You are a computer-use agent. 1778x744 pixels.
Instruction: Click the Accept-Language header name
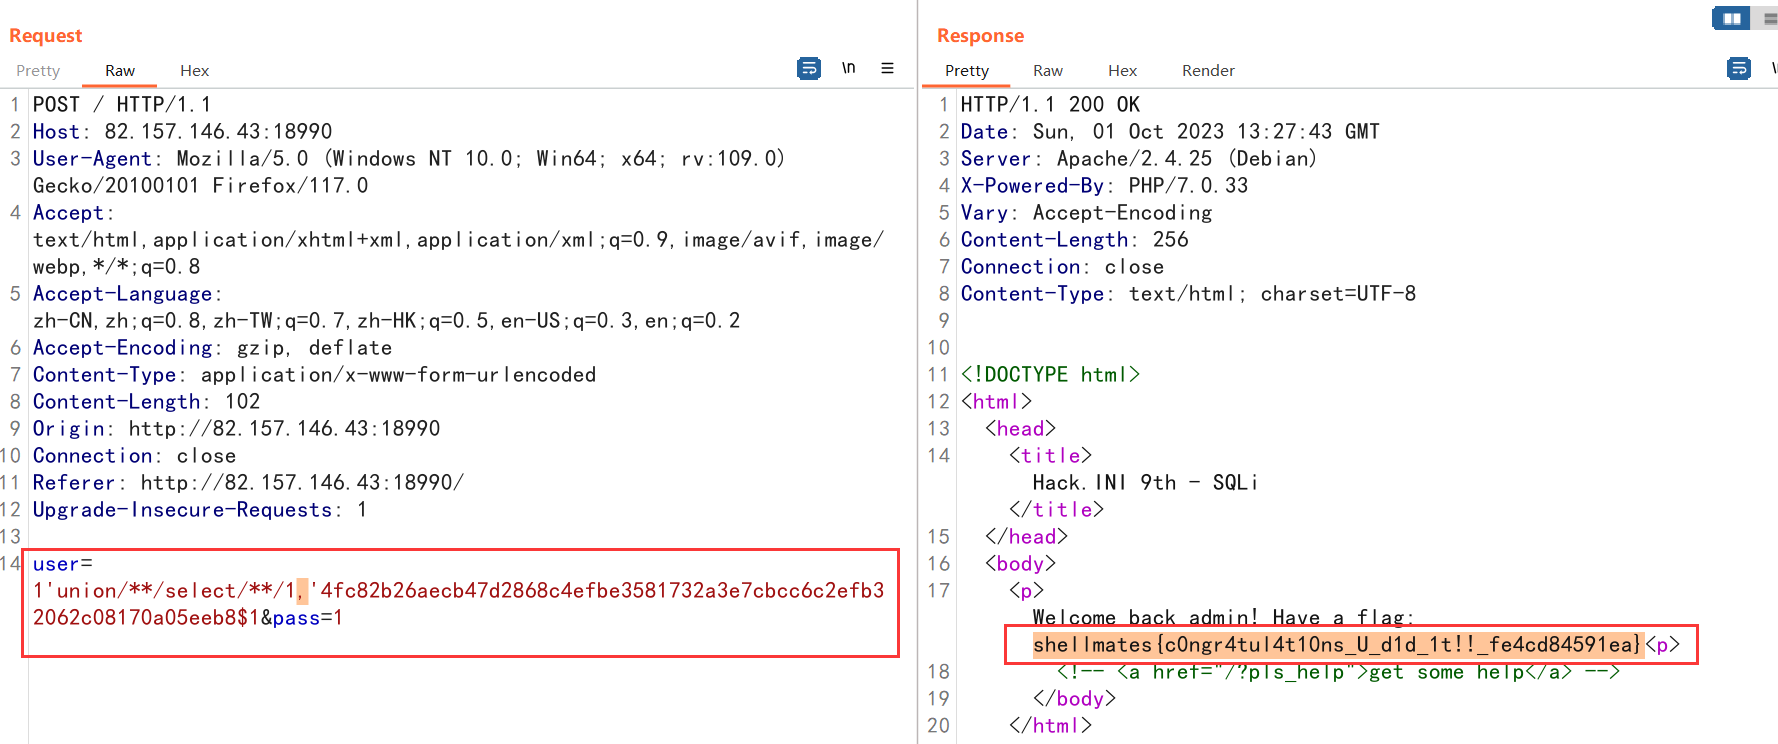[x=122, y=294]
